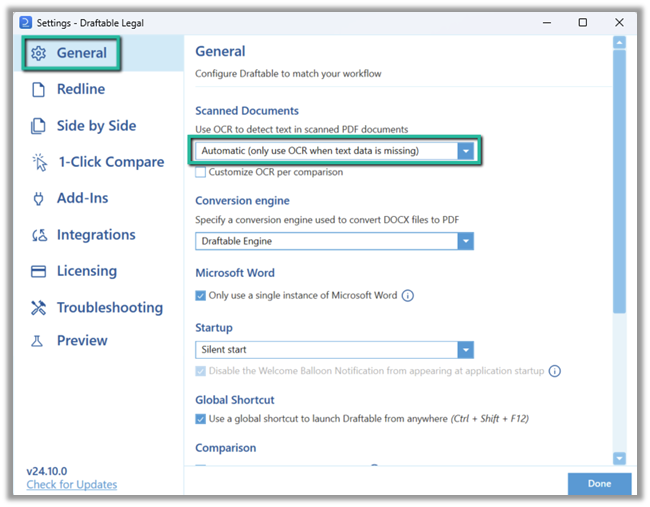Click the Troubleshooting tools icon
This screenshot has width=650, height=507.
(39, 308)
